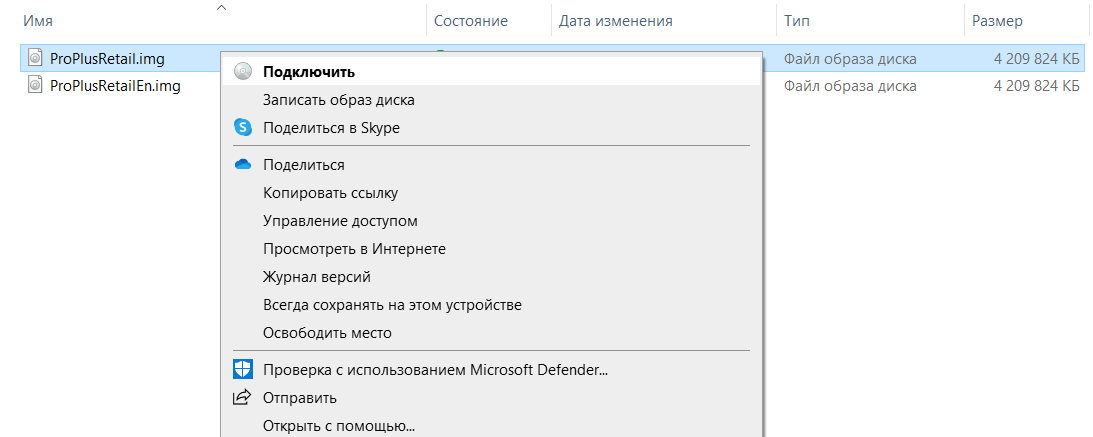Sort by Дата изменения column header

point(615,21)
